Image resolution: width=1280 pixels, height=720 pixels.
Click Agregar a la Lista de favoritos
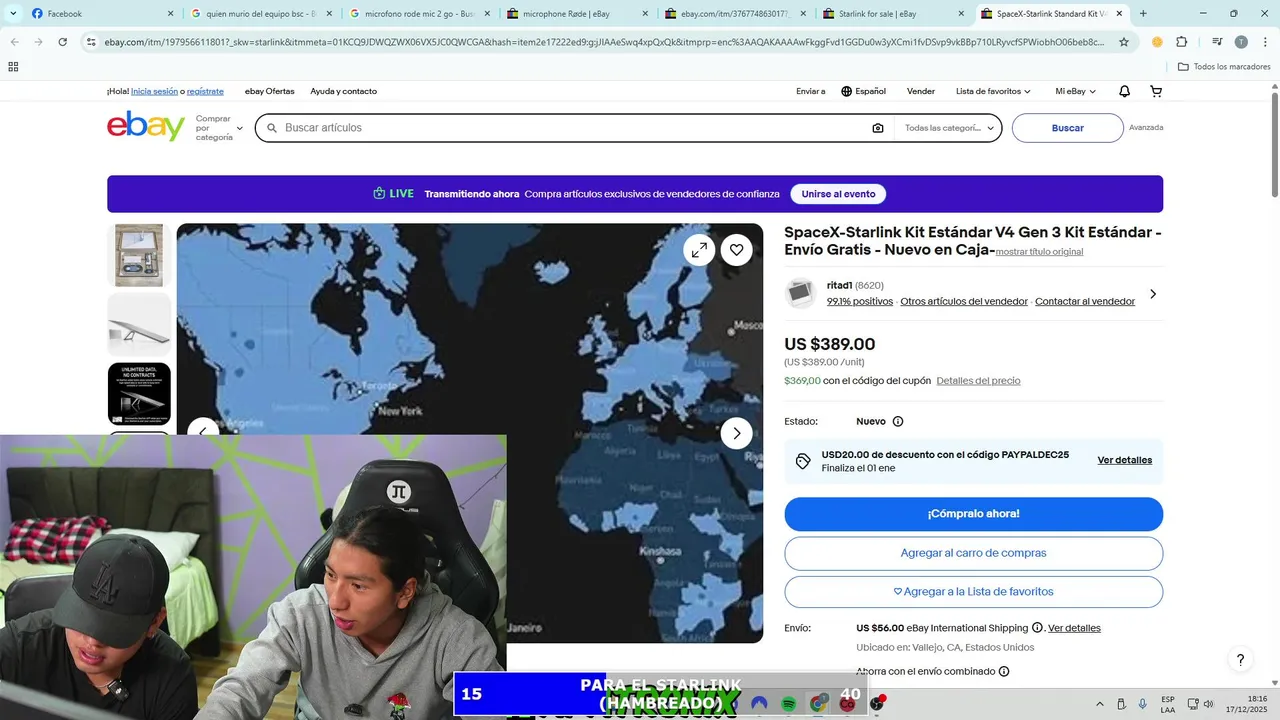coord(973,592)
